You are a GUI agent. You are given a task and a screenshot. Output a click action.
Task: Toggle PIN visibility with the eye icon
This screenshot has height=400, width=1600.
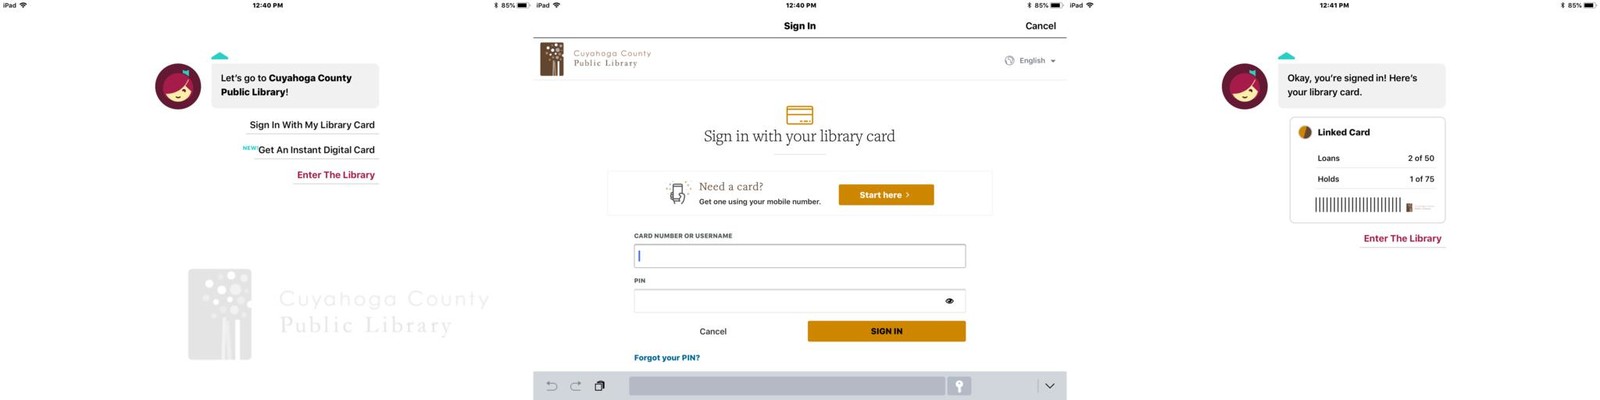click(949, 301)
